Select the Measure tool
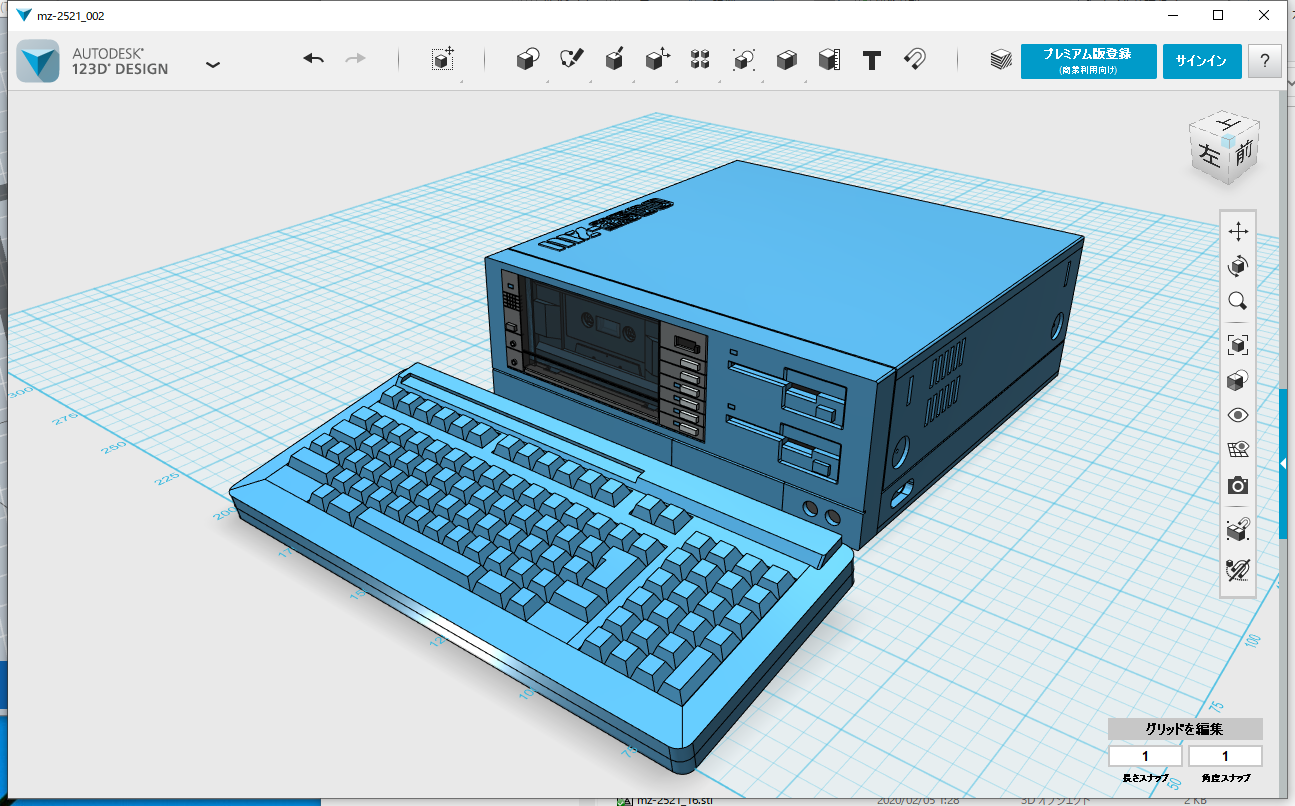The height and width of the screenshot is (806, 1295). [828, 59]
